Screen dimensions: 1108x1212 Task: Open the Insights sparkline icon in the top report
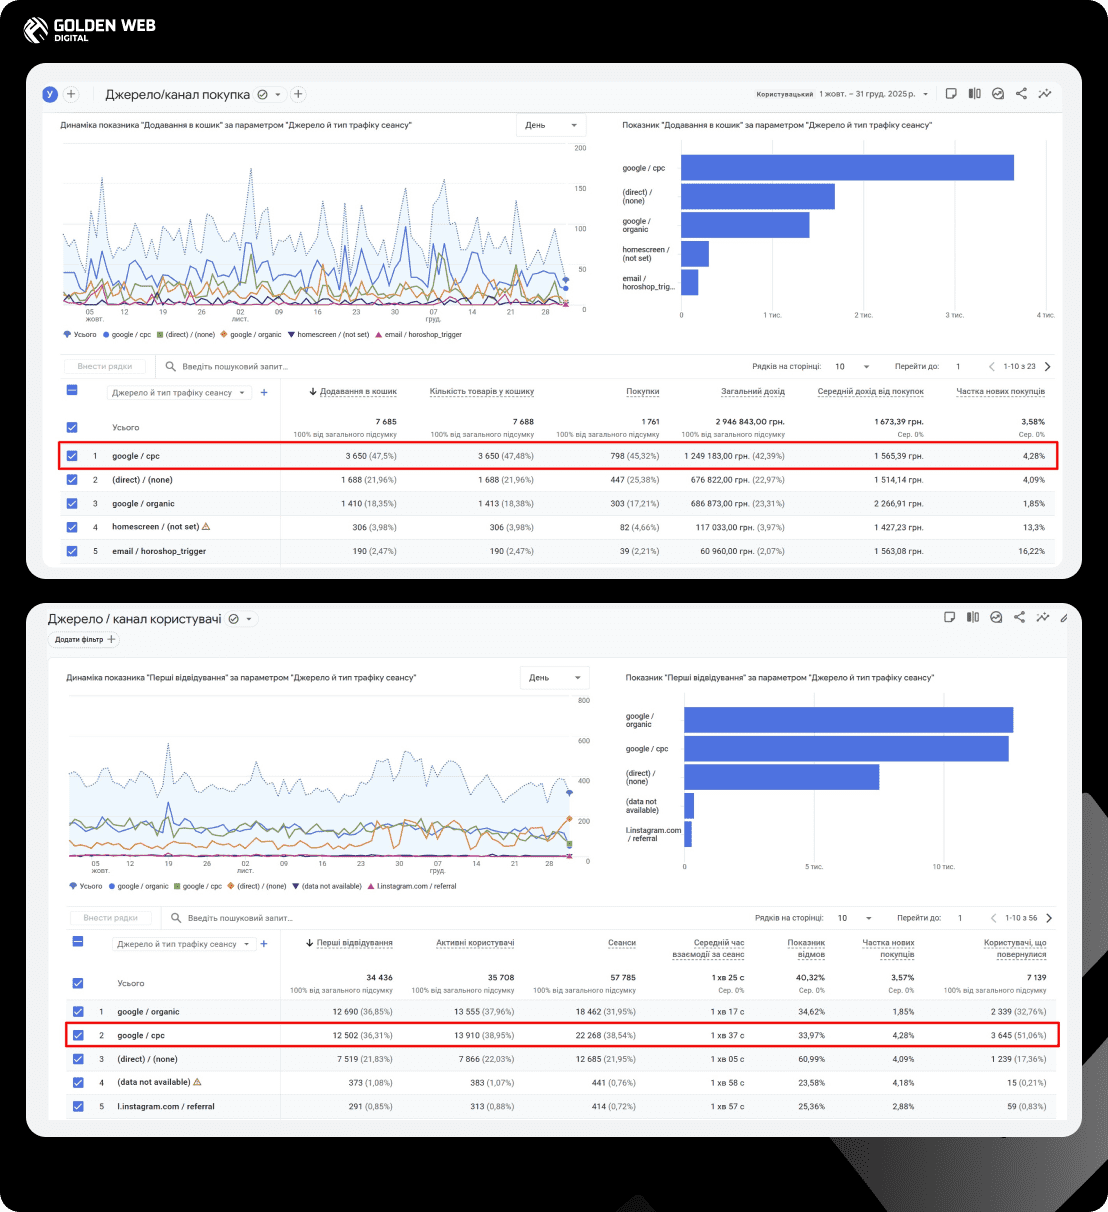tap(1045, 94)
